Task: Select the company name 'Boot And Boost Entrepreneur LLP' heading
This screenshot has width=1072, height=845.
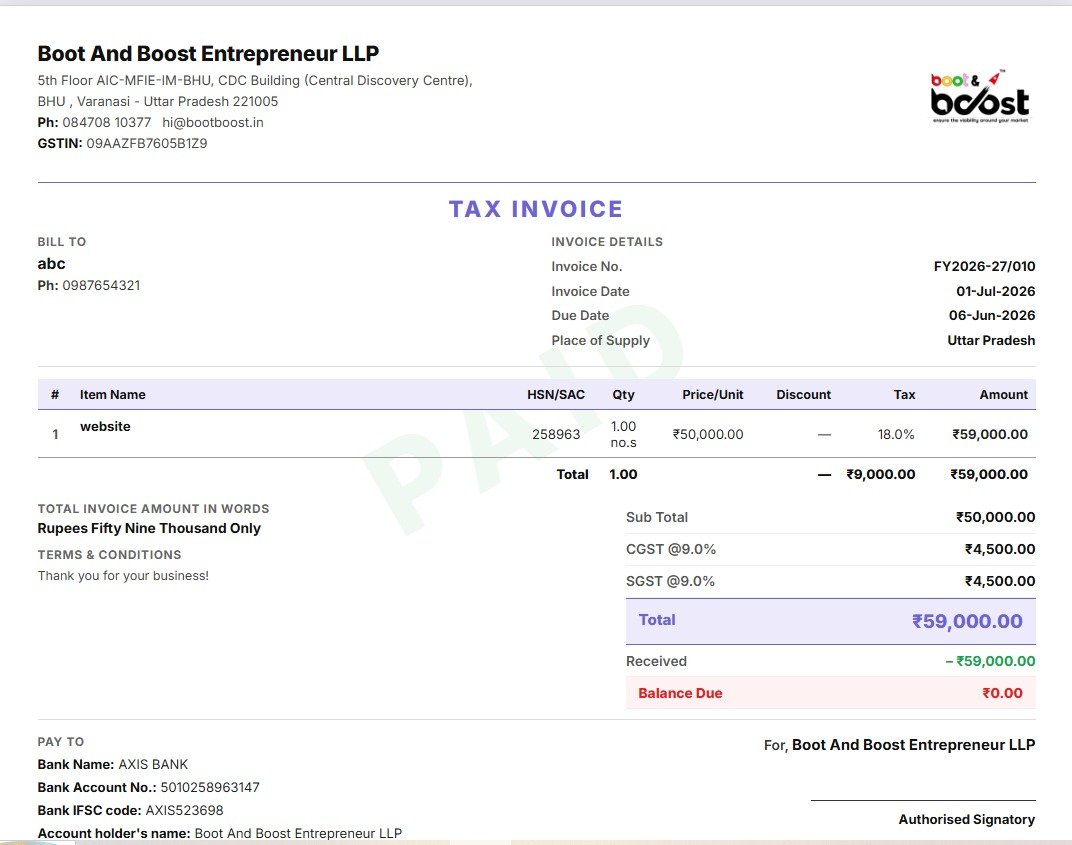Action: [x=209, y=53]
